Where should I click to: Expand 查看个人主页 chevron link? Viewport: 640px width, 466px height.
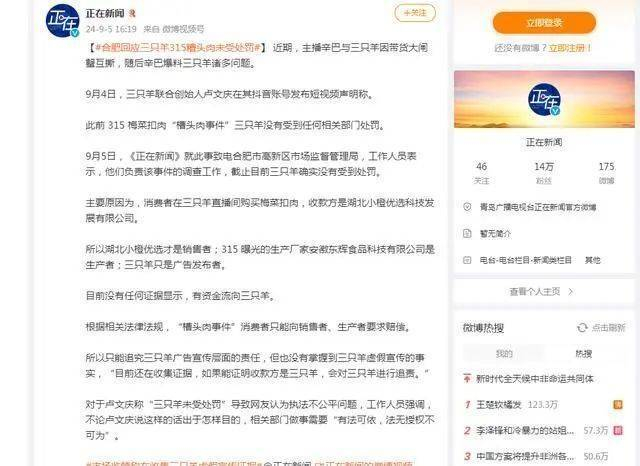(541, 291)
